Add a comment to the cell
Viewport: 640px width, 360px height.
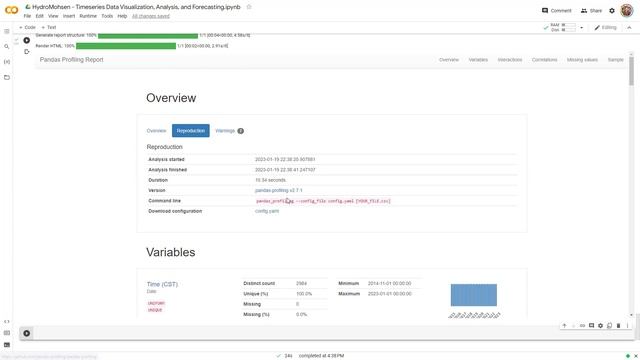591,326
